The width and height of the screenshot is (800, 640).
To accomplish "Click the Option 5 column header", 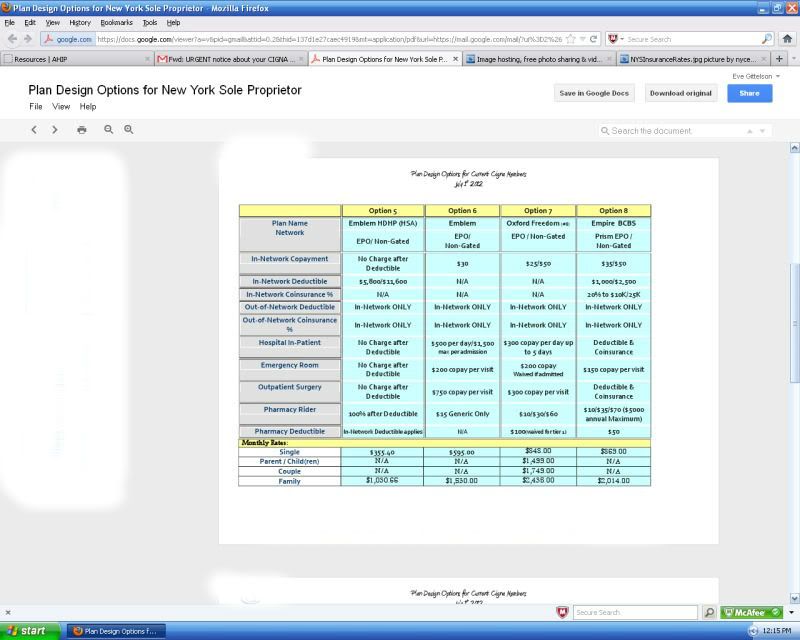I will (x=383, y=211).
